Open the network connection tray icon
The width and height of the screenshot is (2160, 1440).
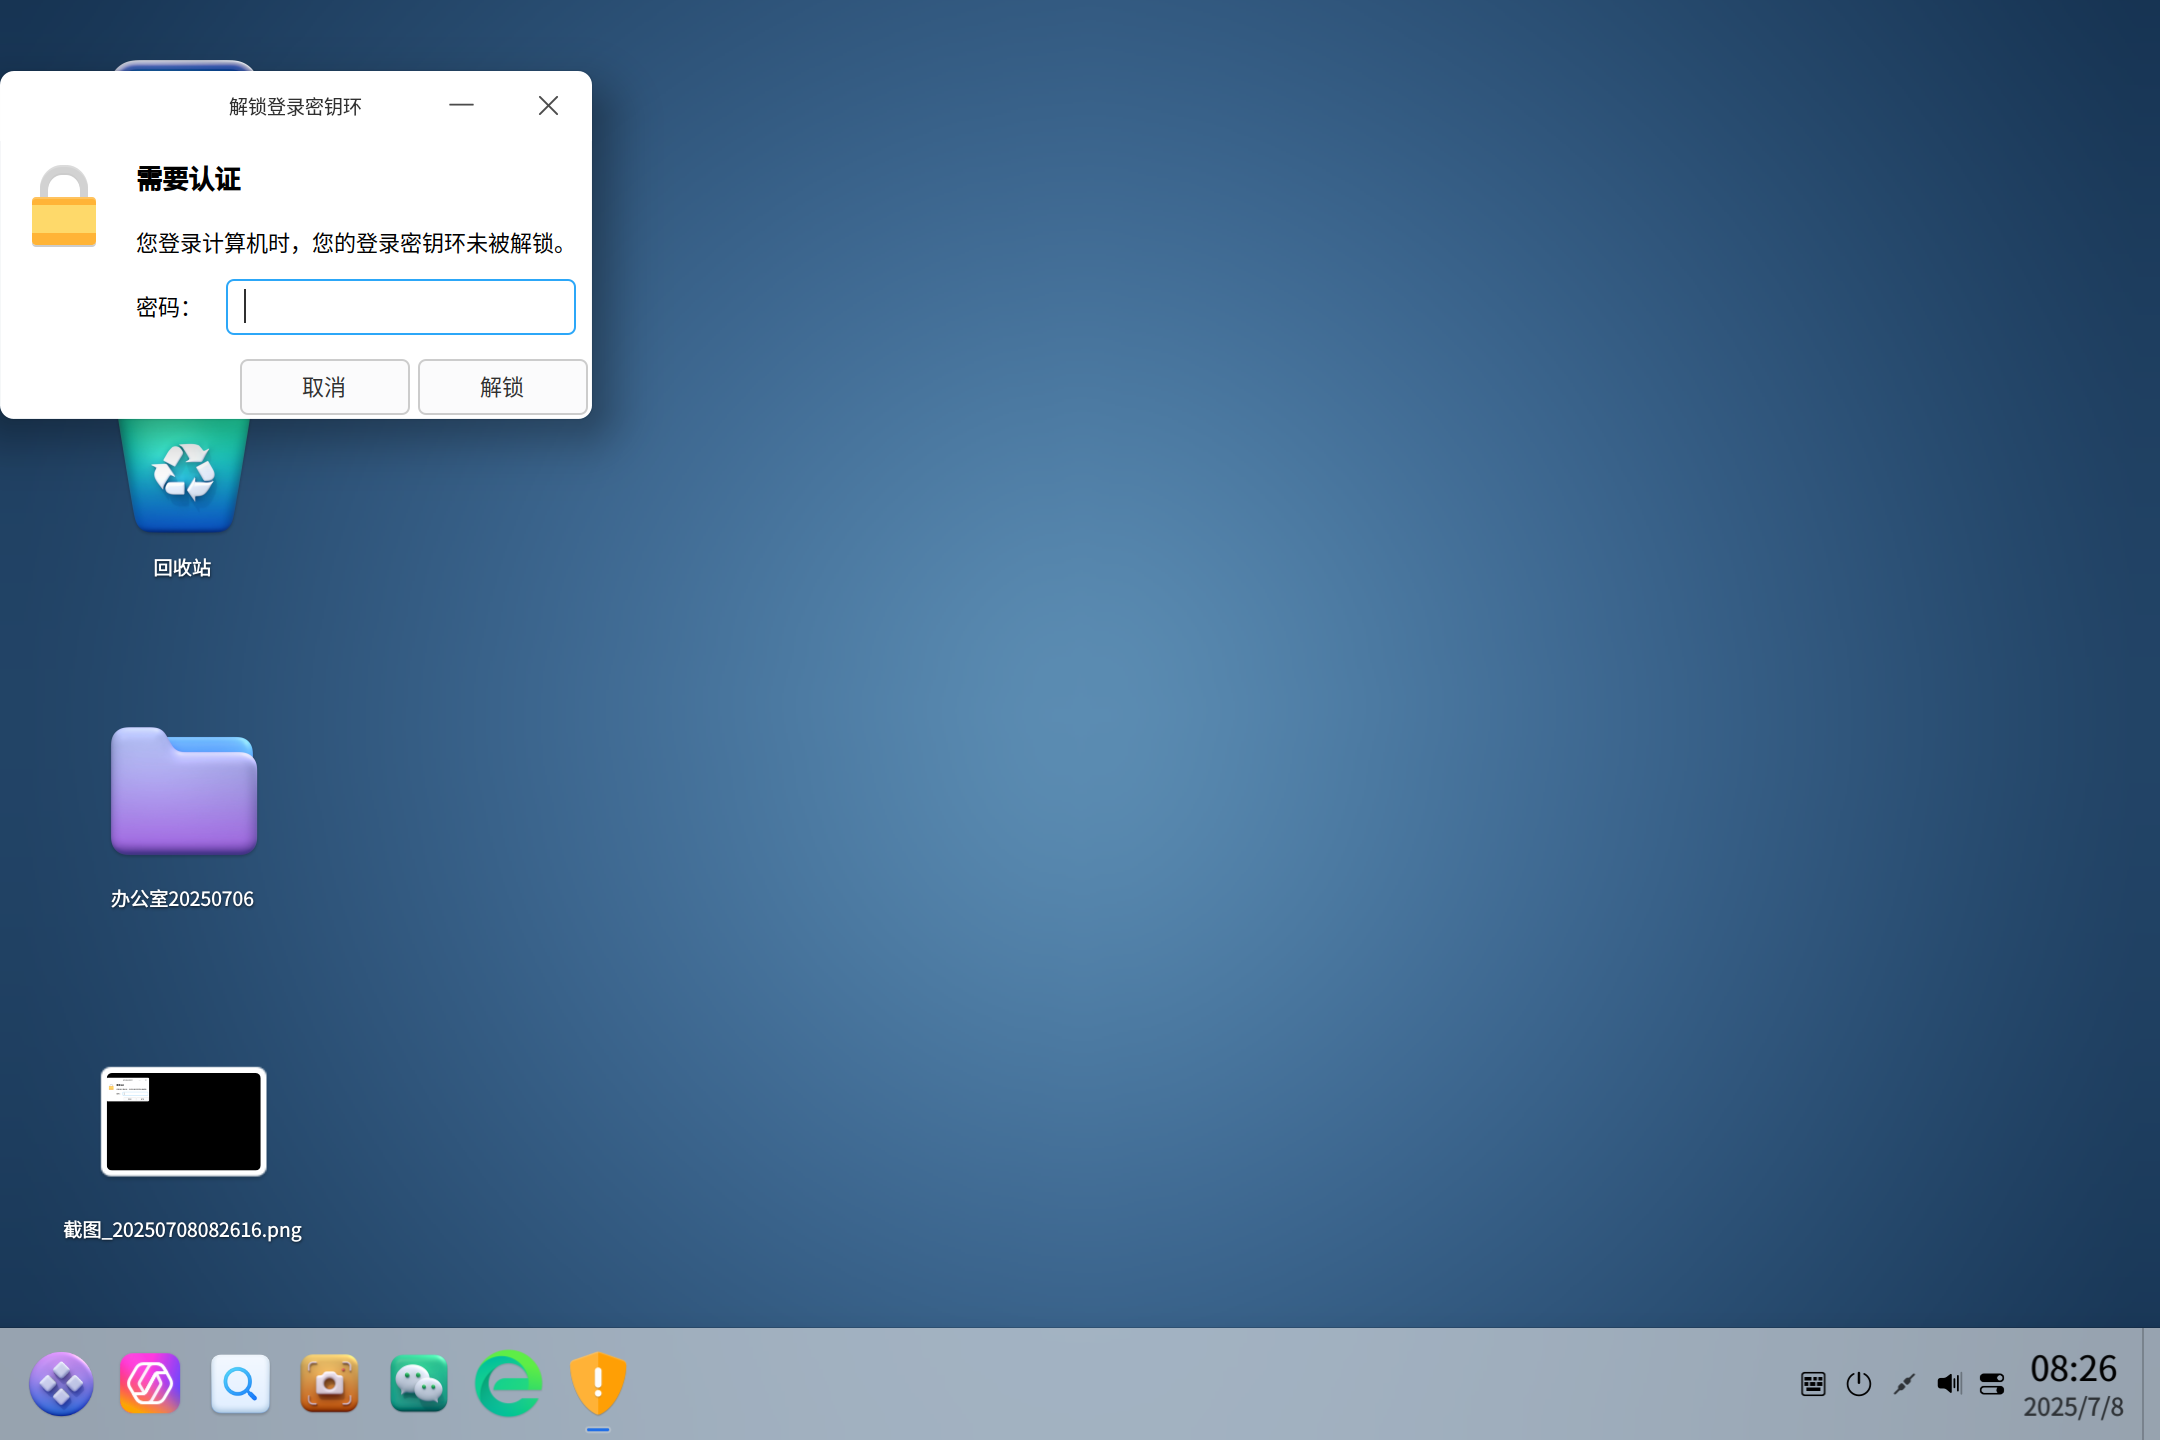[1904, 1384]
